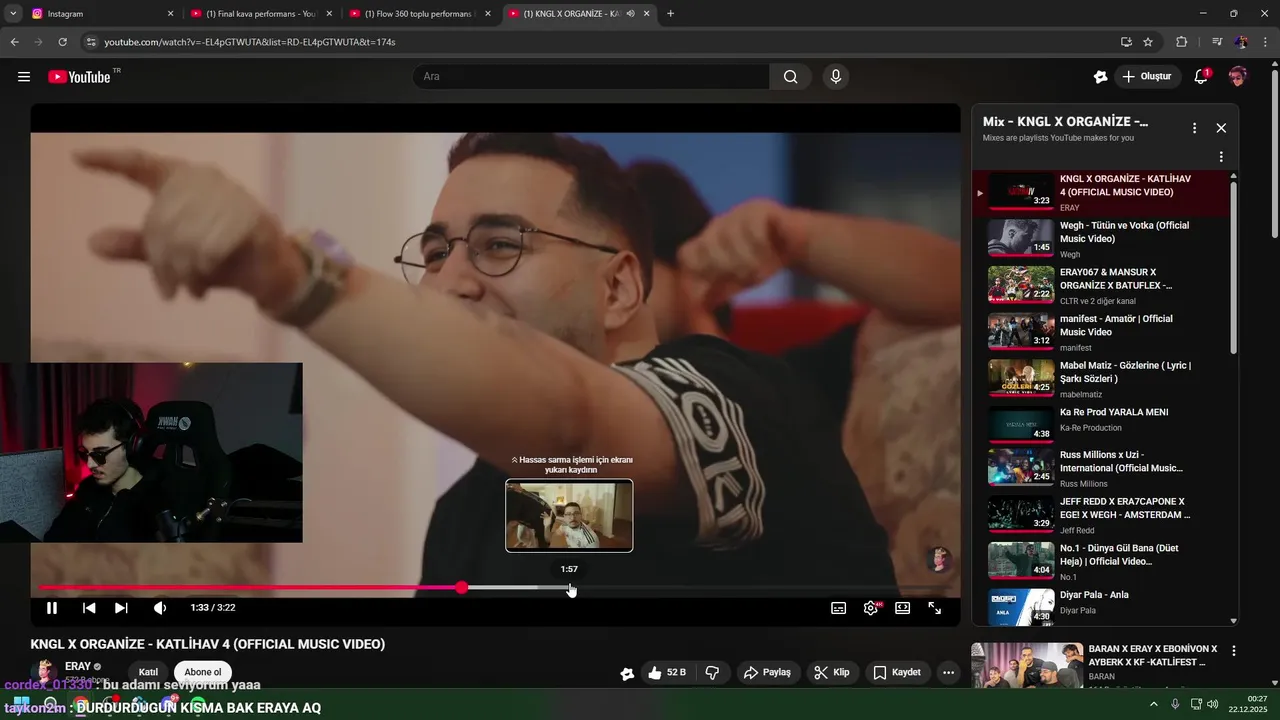This screenshot has width=1280, height=720.
Task: Play KATLİHAV 4 in playlist
Action: click(1100, 192)
